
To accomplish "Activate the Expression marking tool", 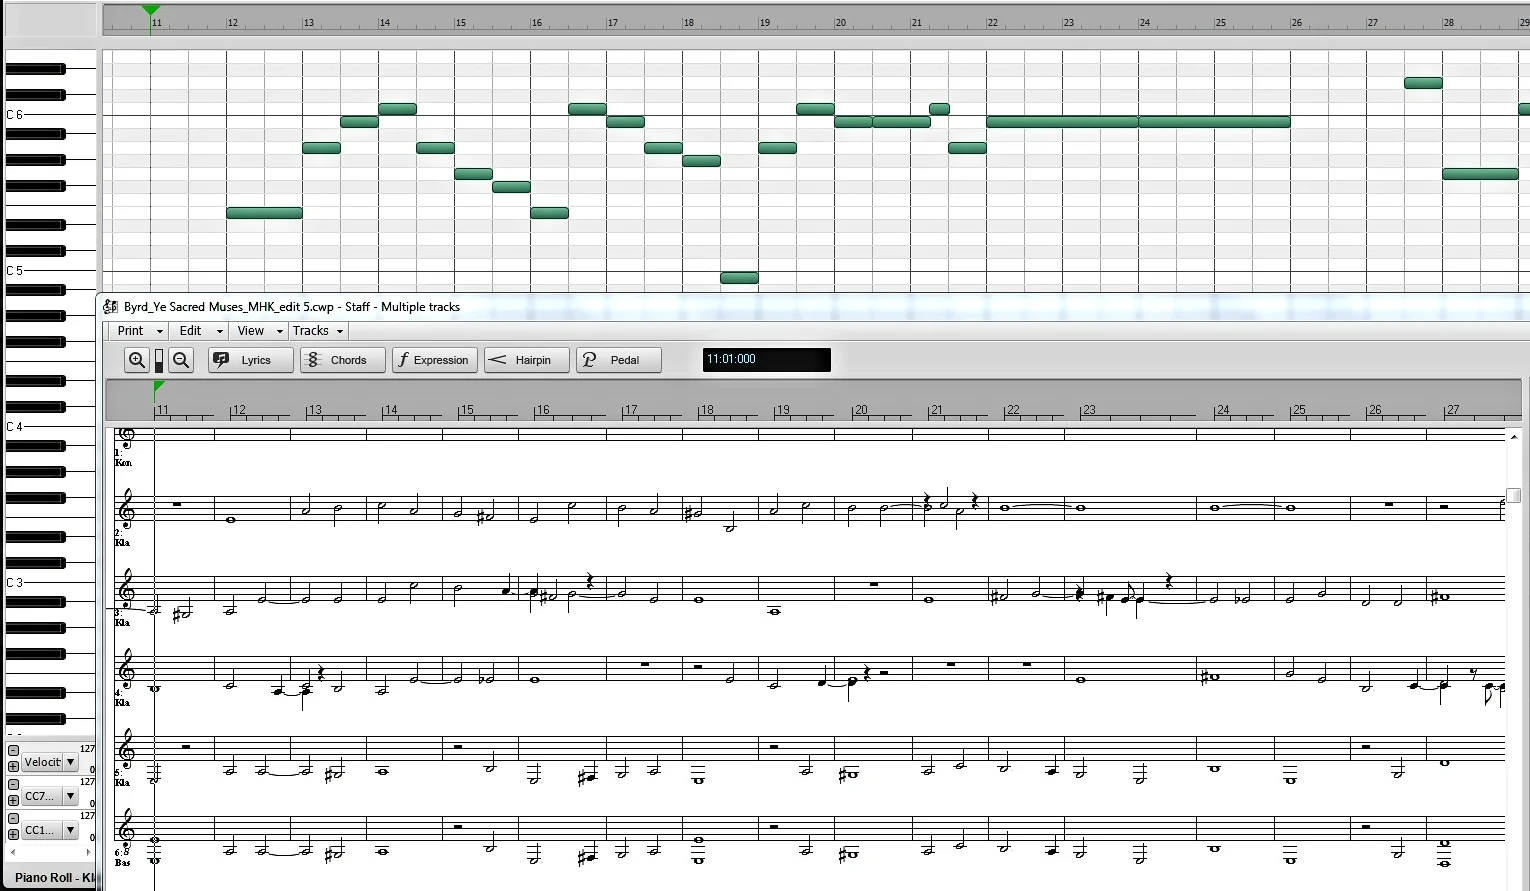I will pyautogui.click(x=434, y=360).
